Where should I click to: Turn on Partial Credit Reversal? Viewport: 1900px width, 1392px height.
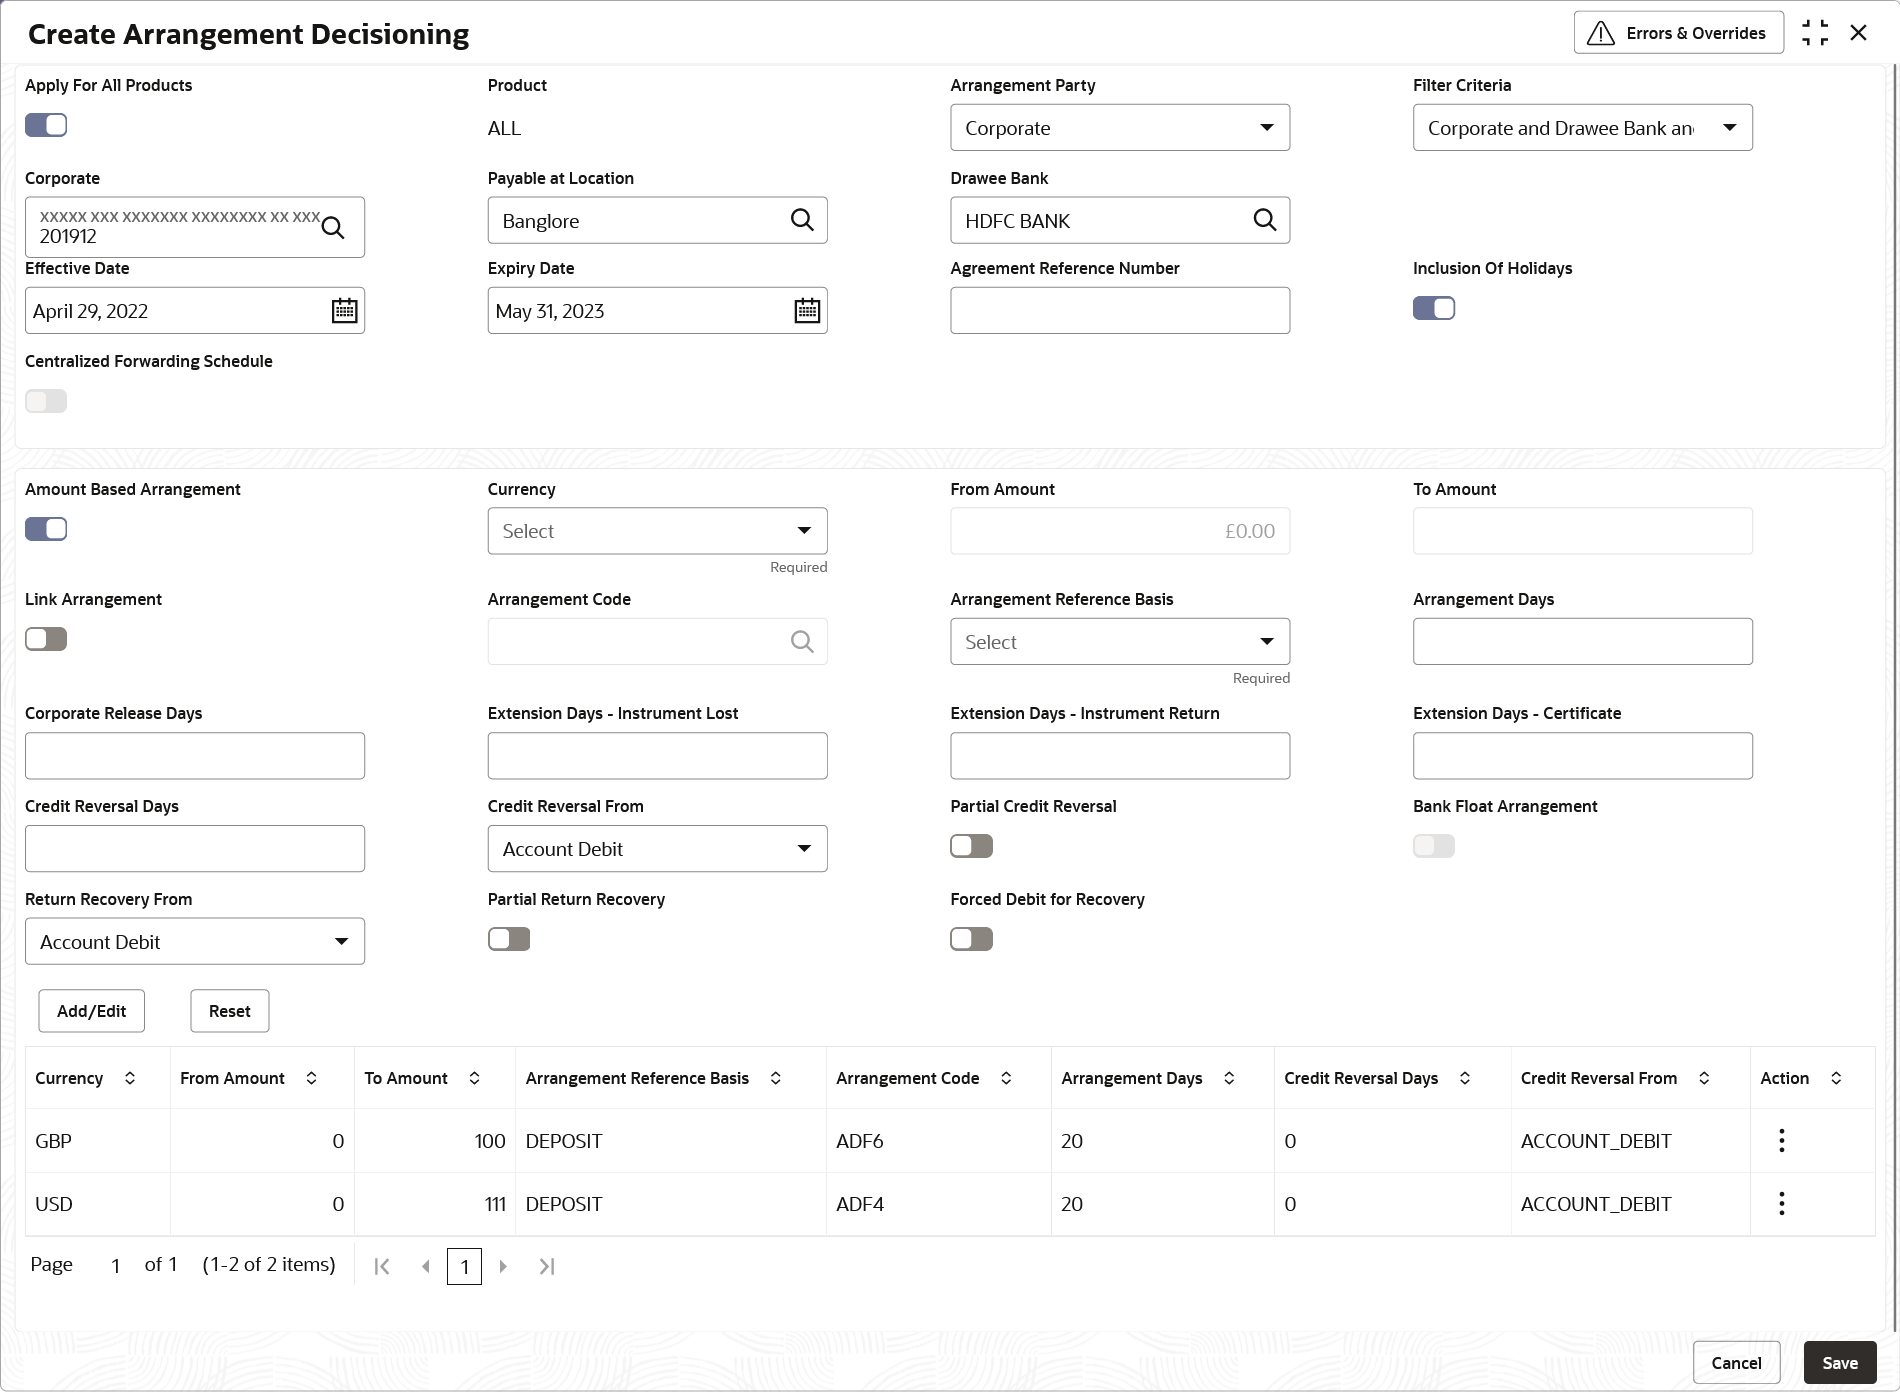971,846
